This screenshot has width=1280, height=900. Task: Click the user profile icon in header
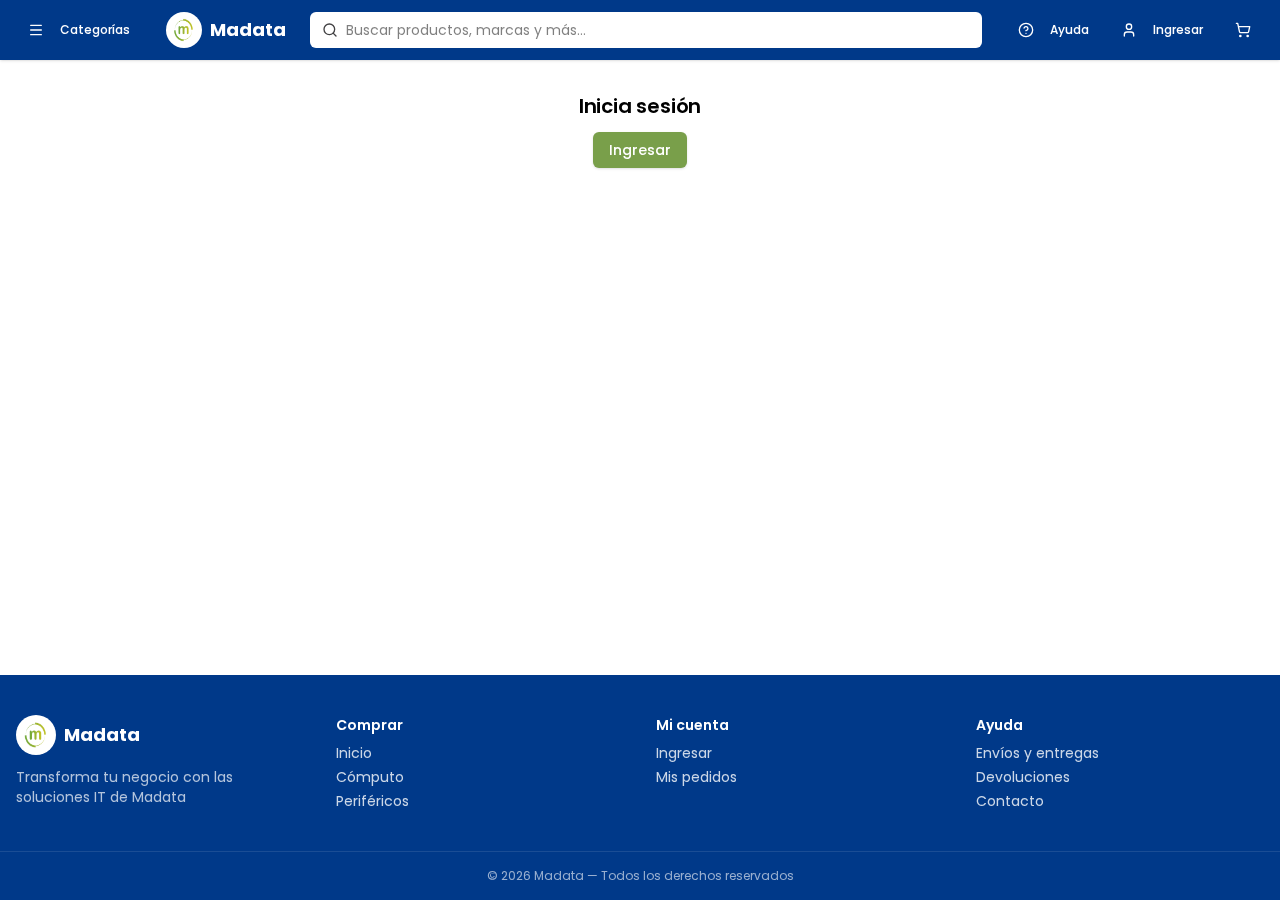click(x=1129, y=30)
